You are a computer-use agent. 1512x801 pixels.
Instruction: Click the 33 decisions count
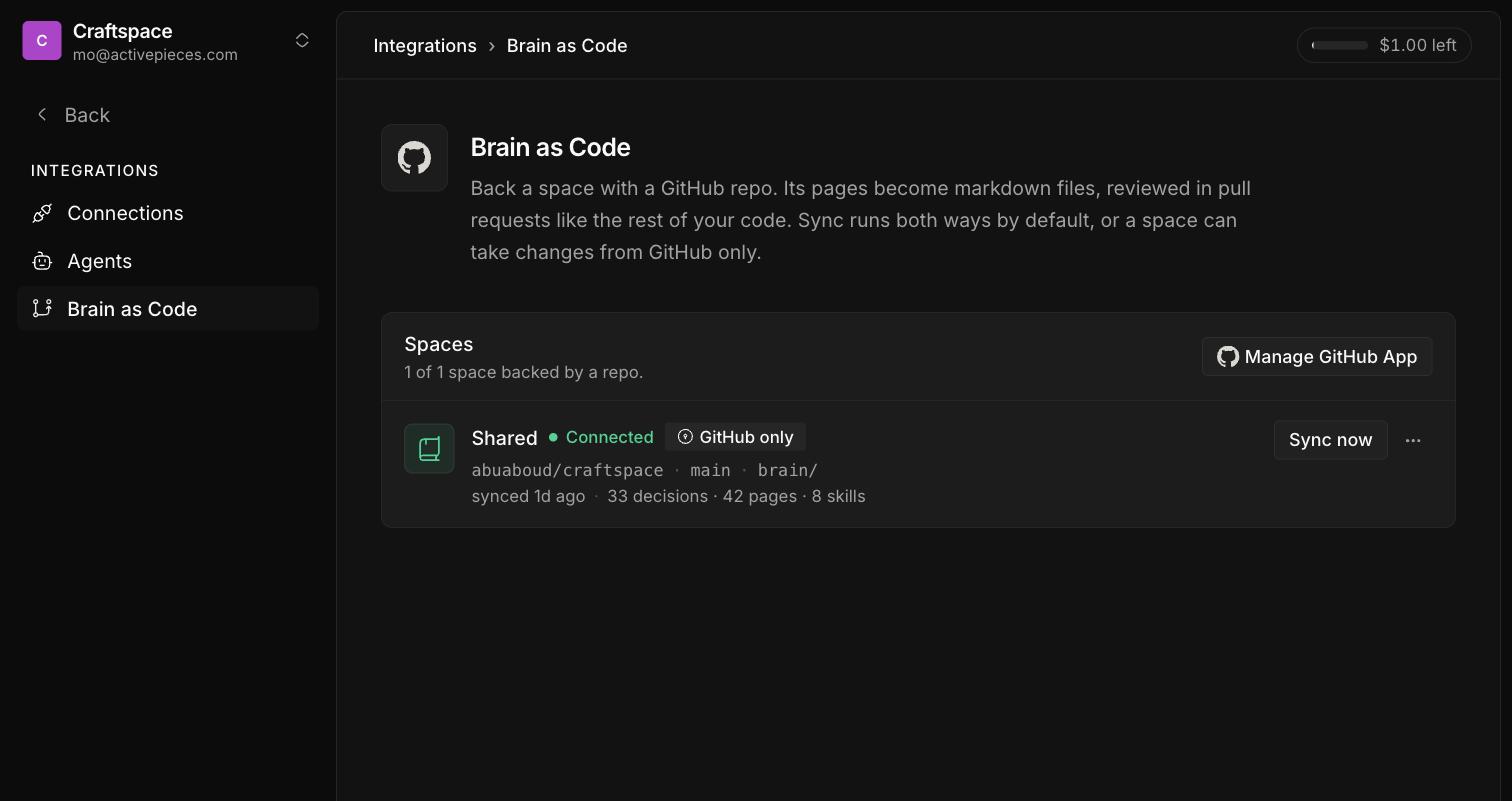coord(657,496)
